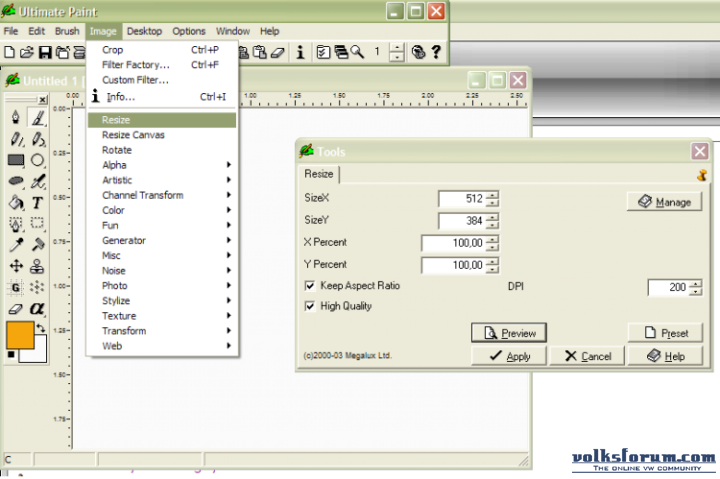
Task: Click the white background color swatch
Action: (39, 354)
